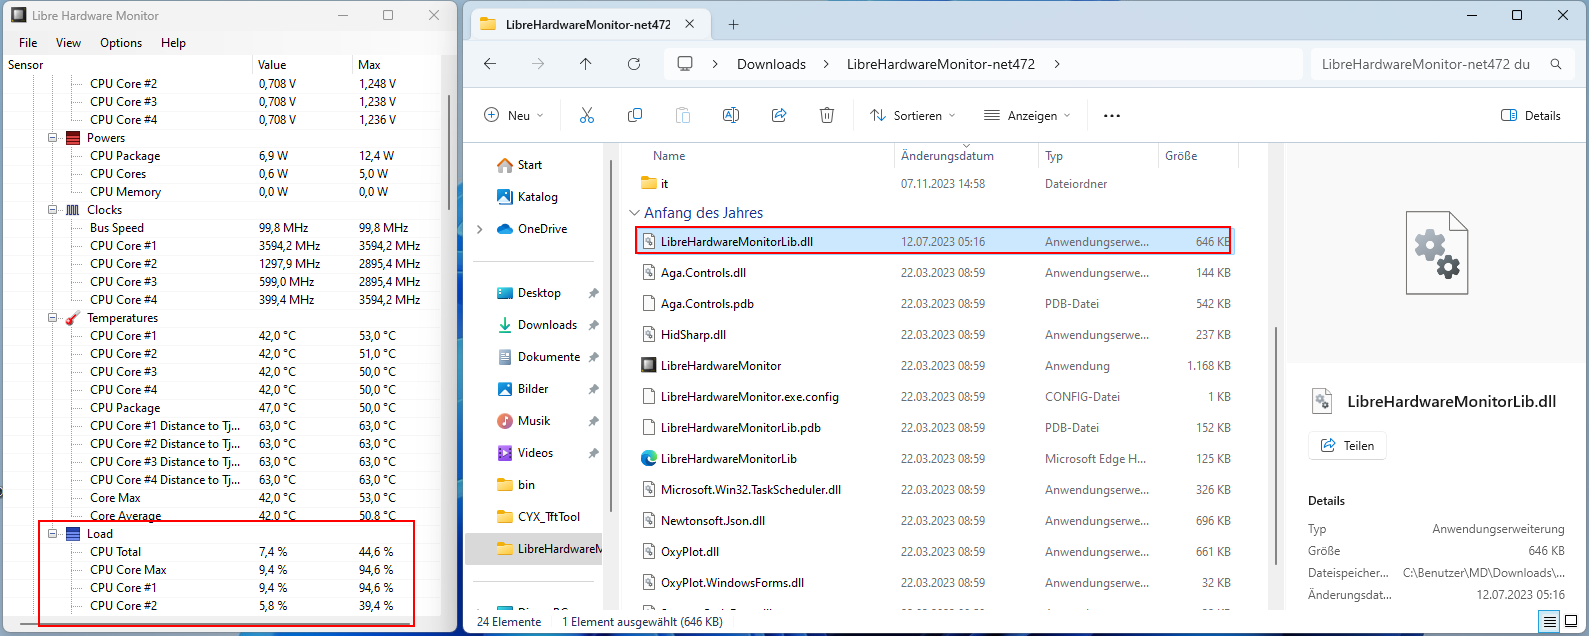
Task: Expand the OneDrive node in sidebar
Action: 480,229
